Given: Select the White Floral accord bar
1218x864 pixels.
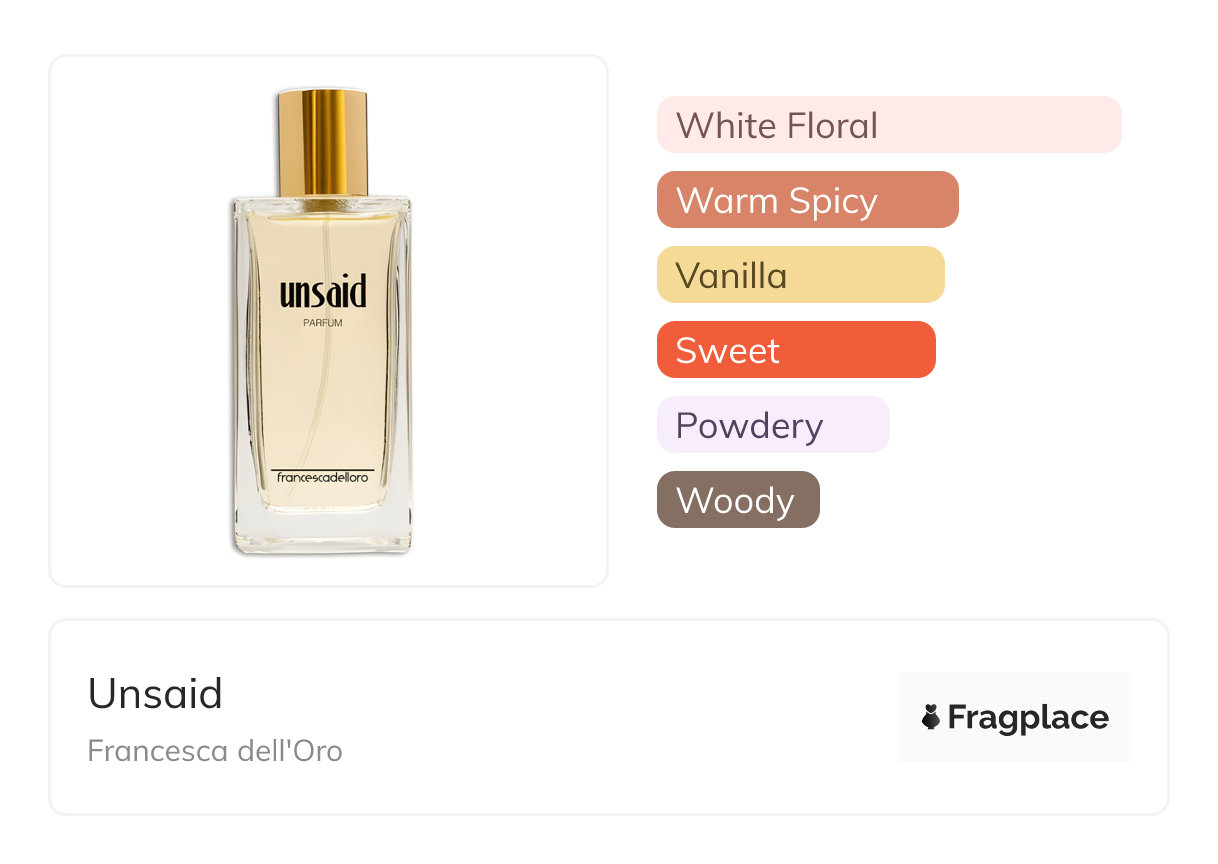Looking at the screenshot, I should point(888,125).
